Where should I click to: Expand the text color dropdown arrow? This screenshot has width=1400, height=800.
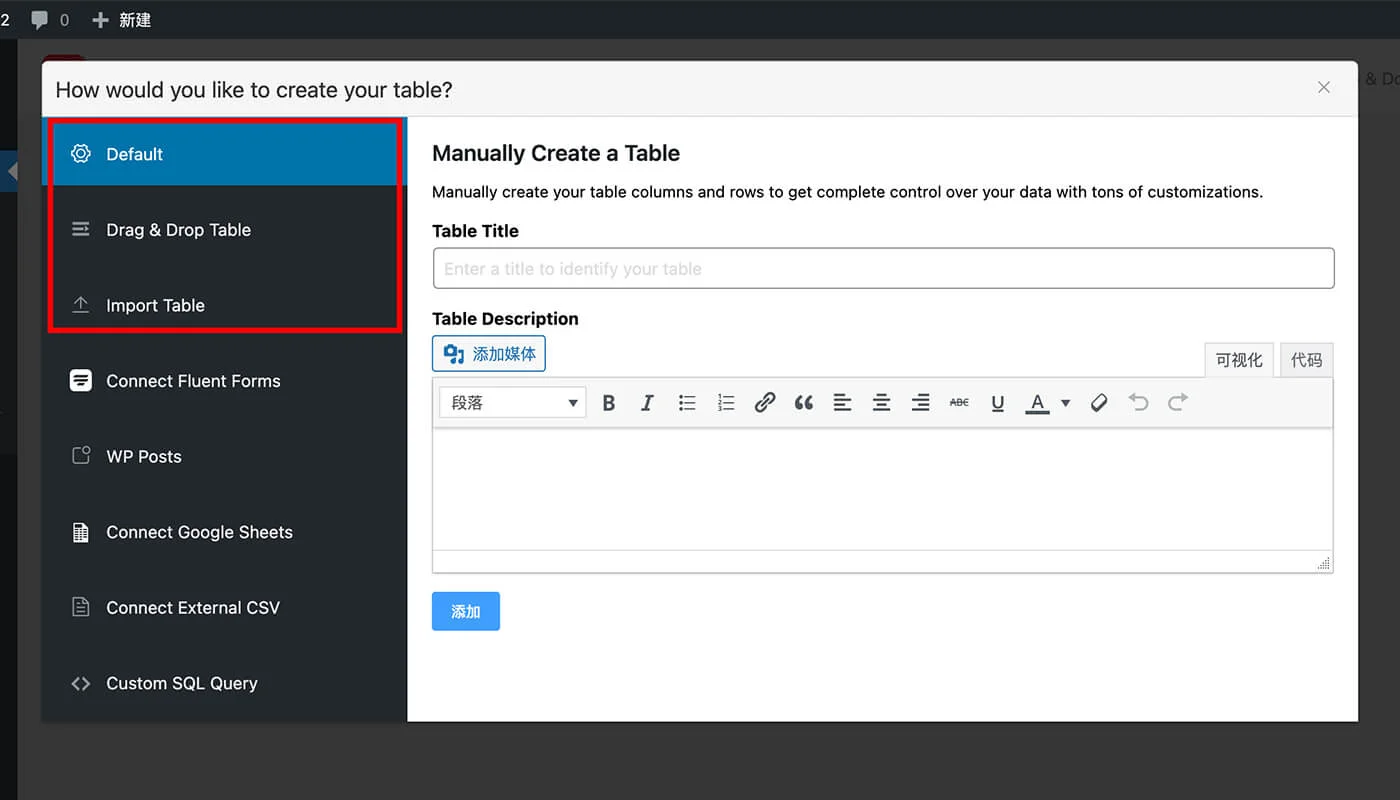[1066, 403]
